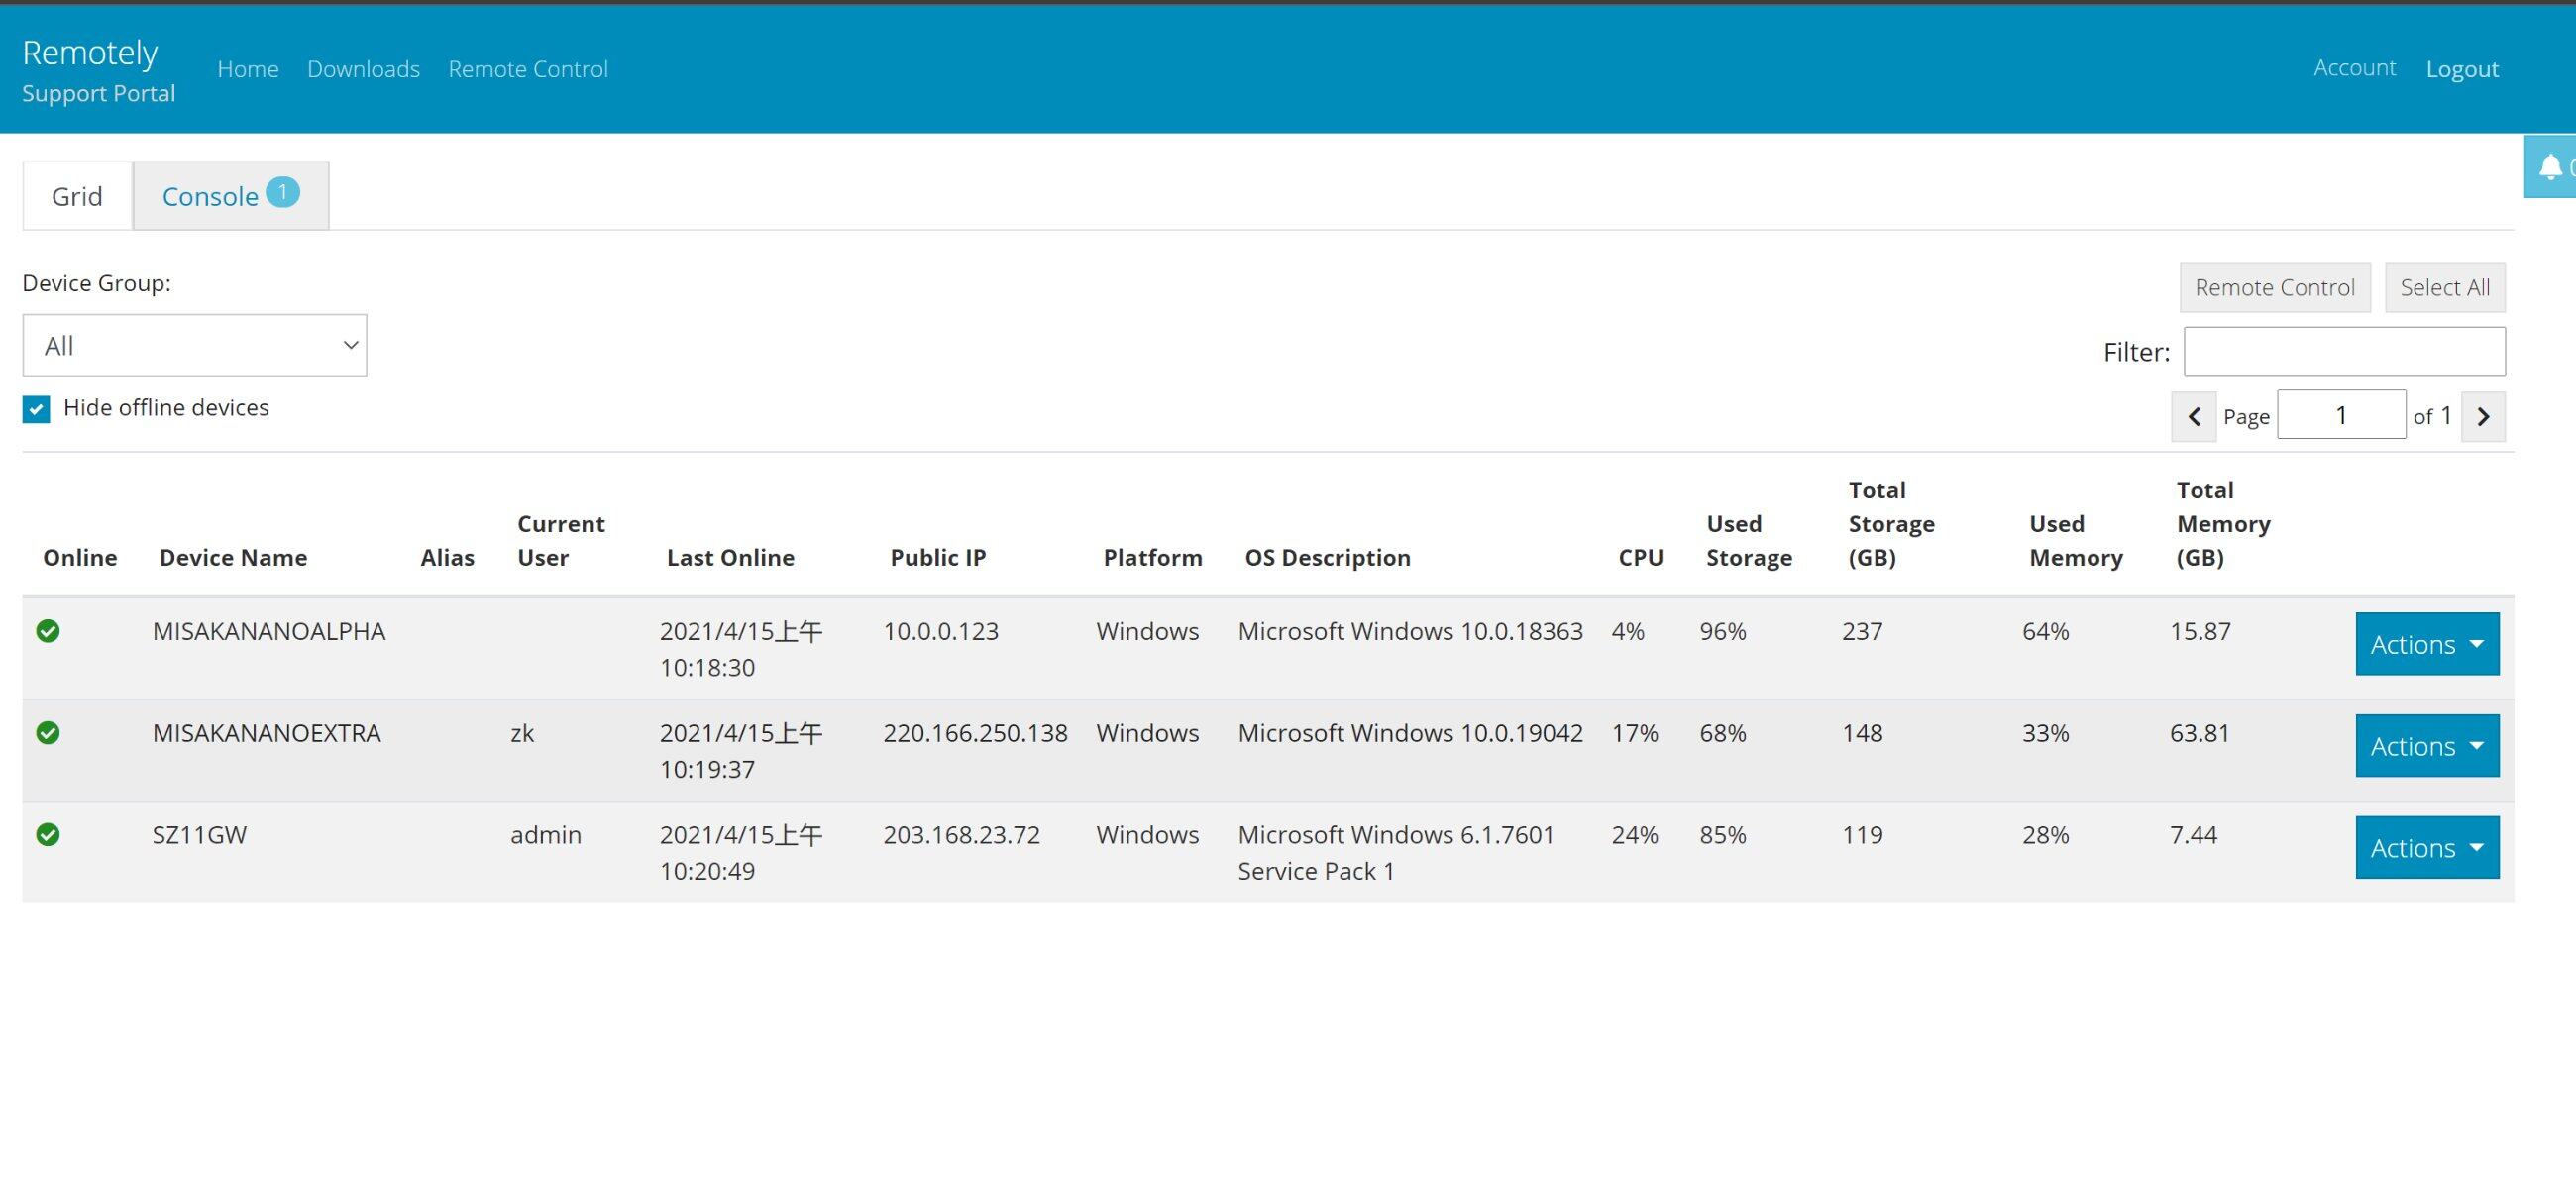The image size is (2576, 1185).
Task: Sort by the Platform column header
Action: point(1153,557)
